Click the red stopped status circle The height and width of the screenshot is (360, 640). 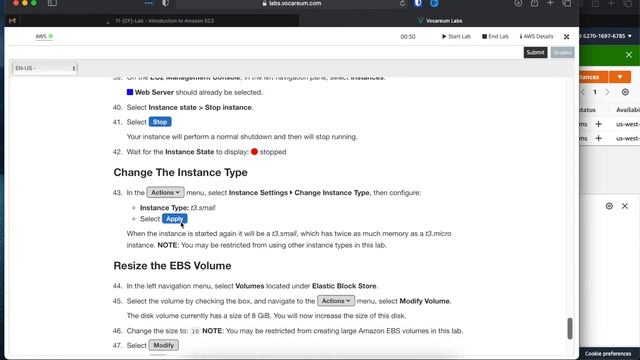coord(254,151)
